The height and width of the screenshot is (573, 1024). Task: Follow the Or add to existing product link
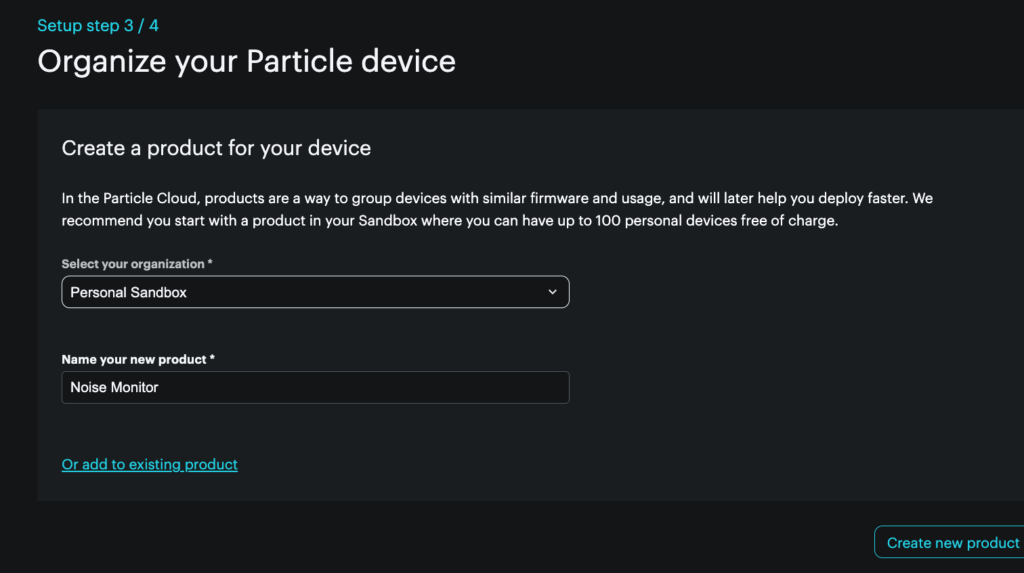tap(150, 464)
